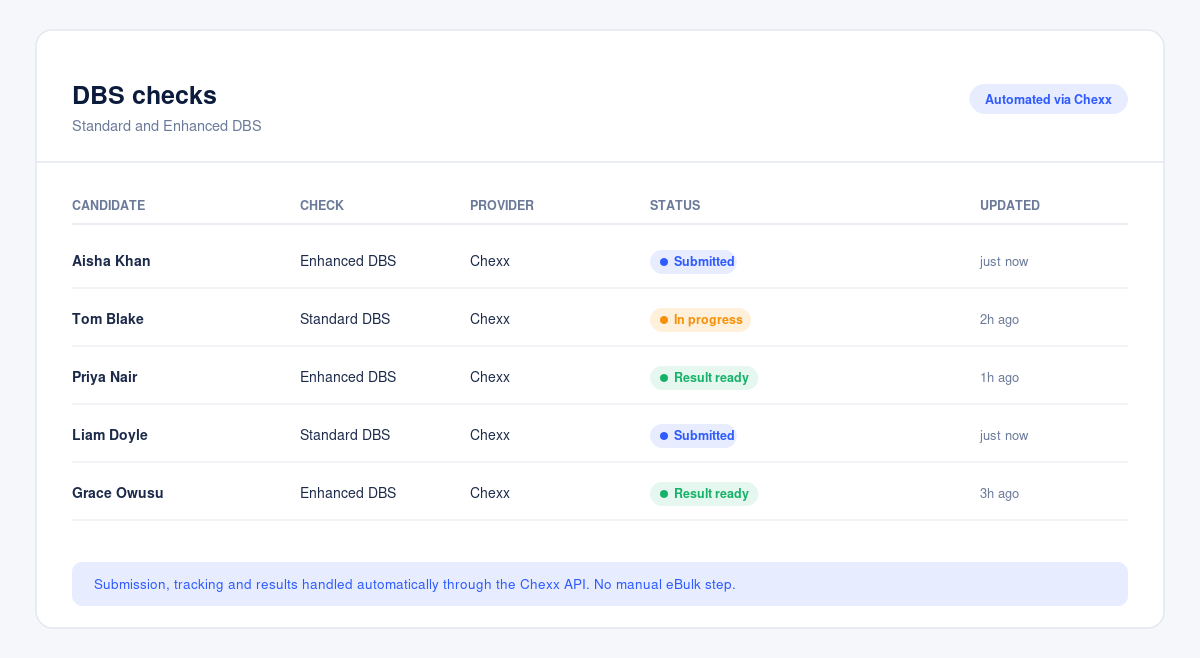Image resolution: width=1200 pixels, height=658 pixels.
Task: Select candidate Aisha Khan
Action: point(111,261)
